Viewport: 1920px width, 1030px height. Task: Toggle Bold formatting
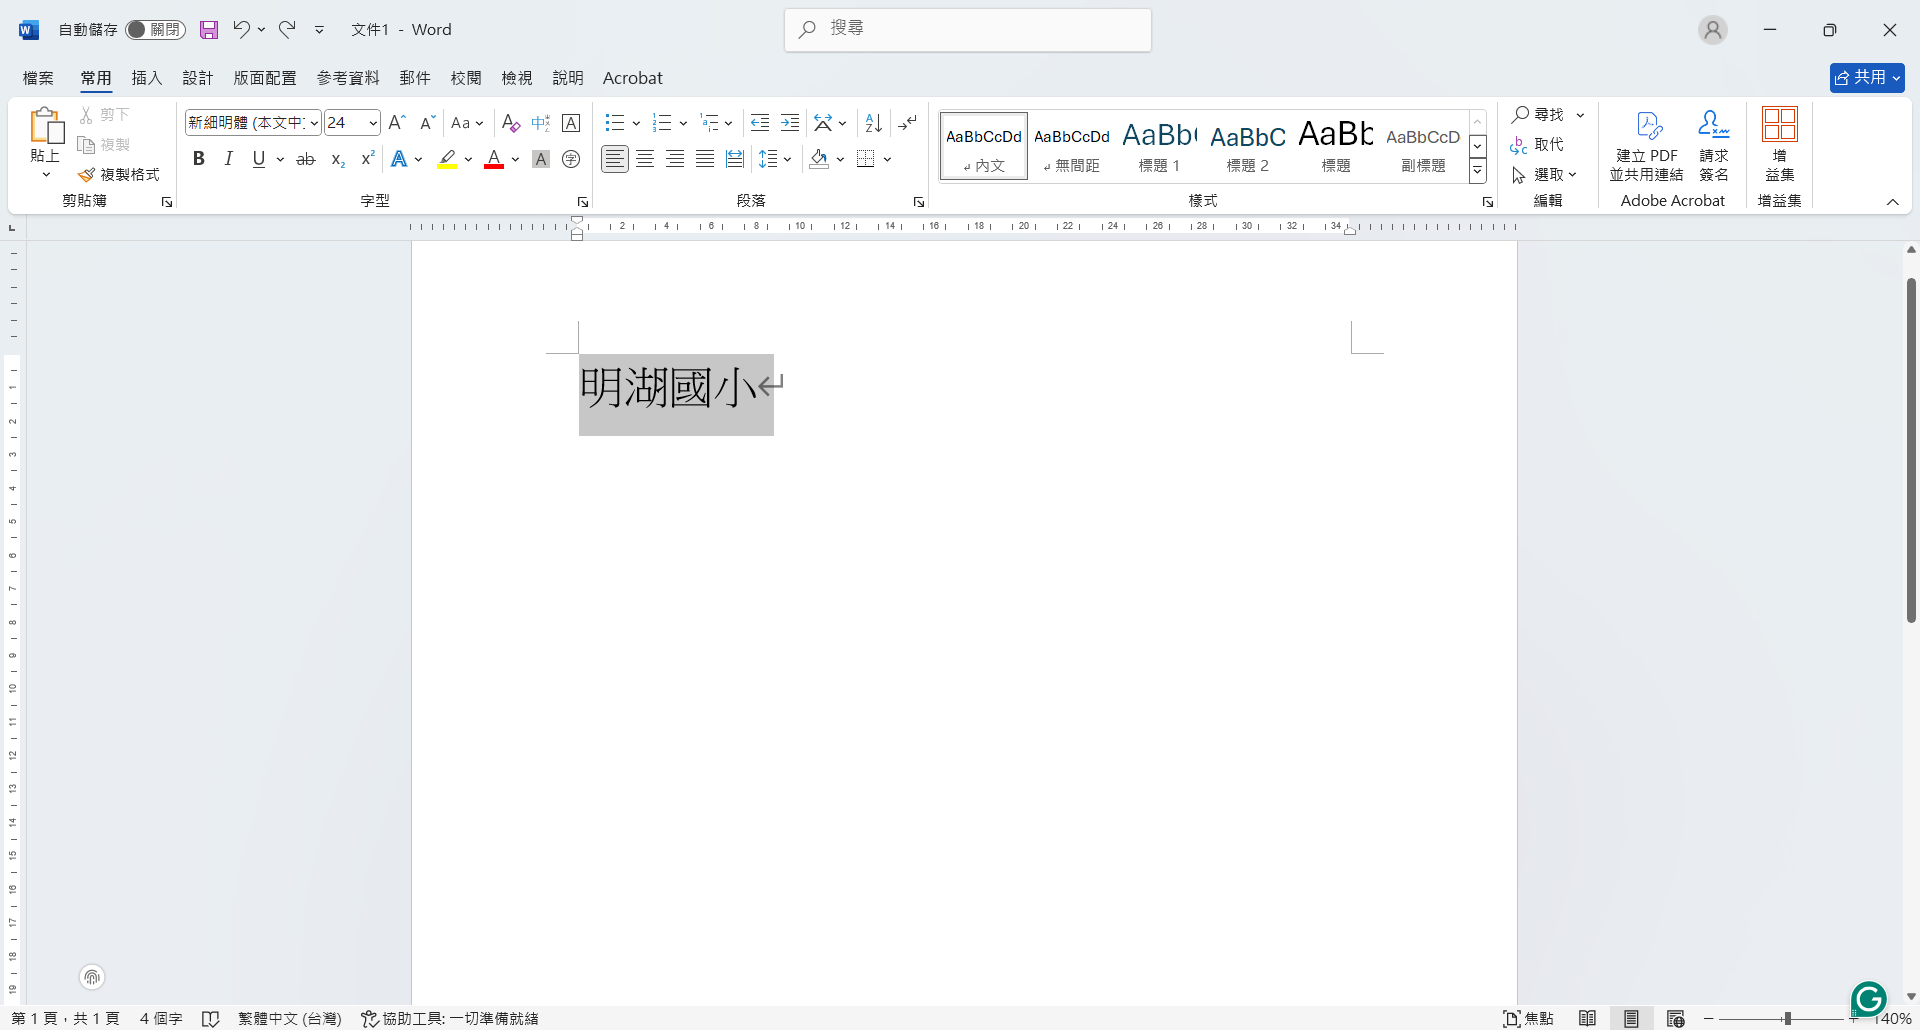199,159
